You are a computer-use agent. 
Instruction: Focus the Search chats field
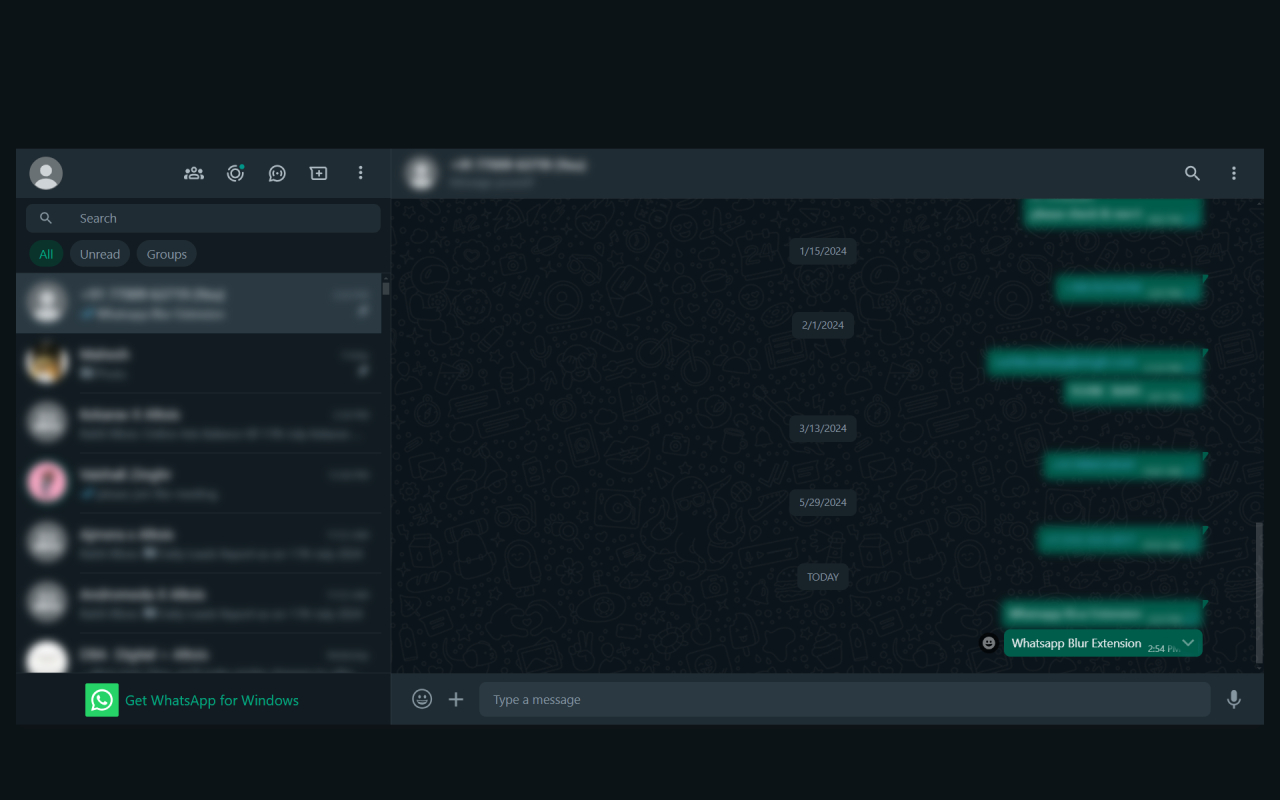pyautogui.click(x=203, y=218)
